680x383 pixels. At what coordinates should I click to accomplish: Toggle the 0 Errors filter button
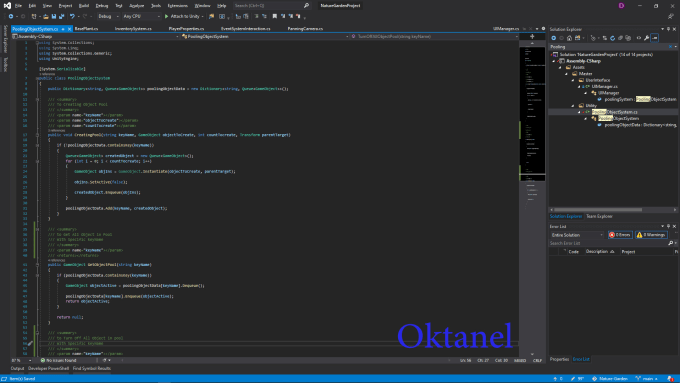620,235
